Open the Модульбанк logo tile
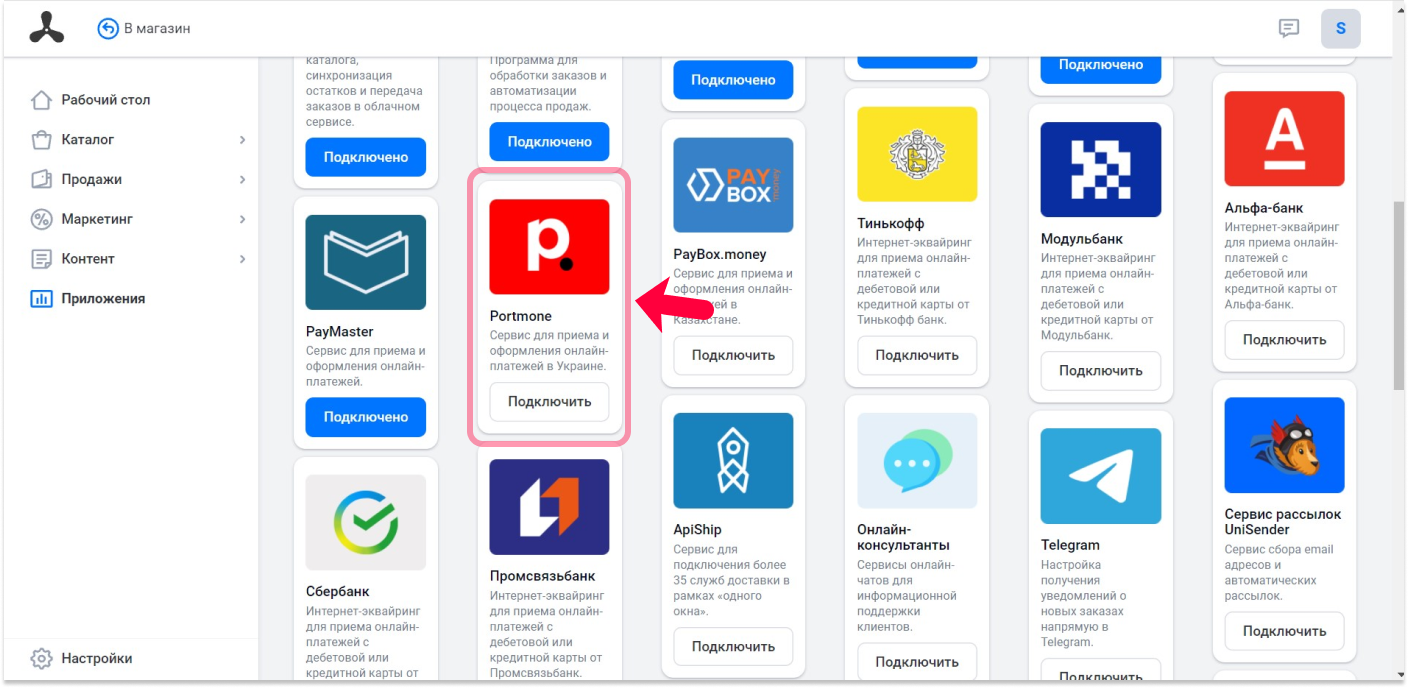The height and width of the screenshot is (688, 1408). pyautogui.click(x=1101, y=170)
